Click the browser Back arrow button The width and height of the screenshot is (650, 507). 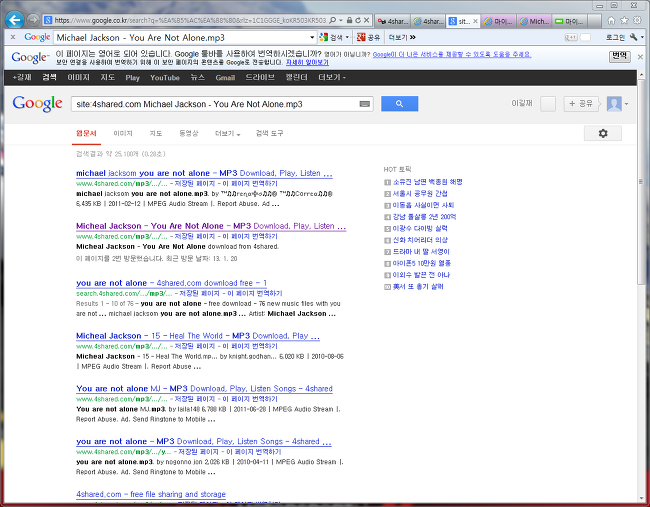tap(15, 19)
